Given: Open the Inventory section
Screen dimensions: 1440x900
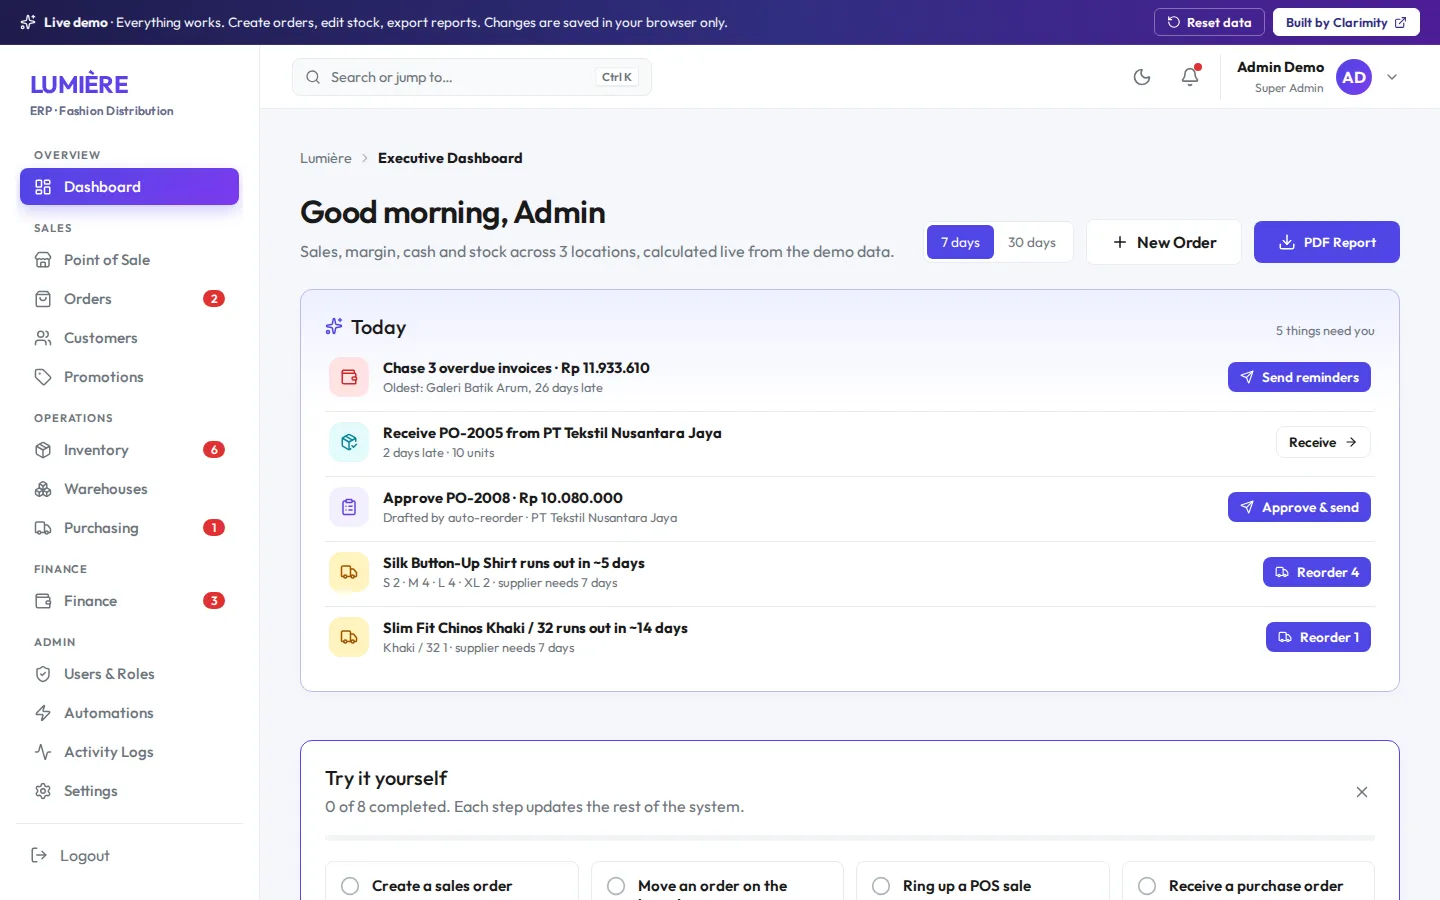Looking at the screenshot, I should pos(129,450).
